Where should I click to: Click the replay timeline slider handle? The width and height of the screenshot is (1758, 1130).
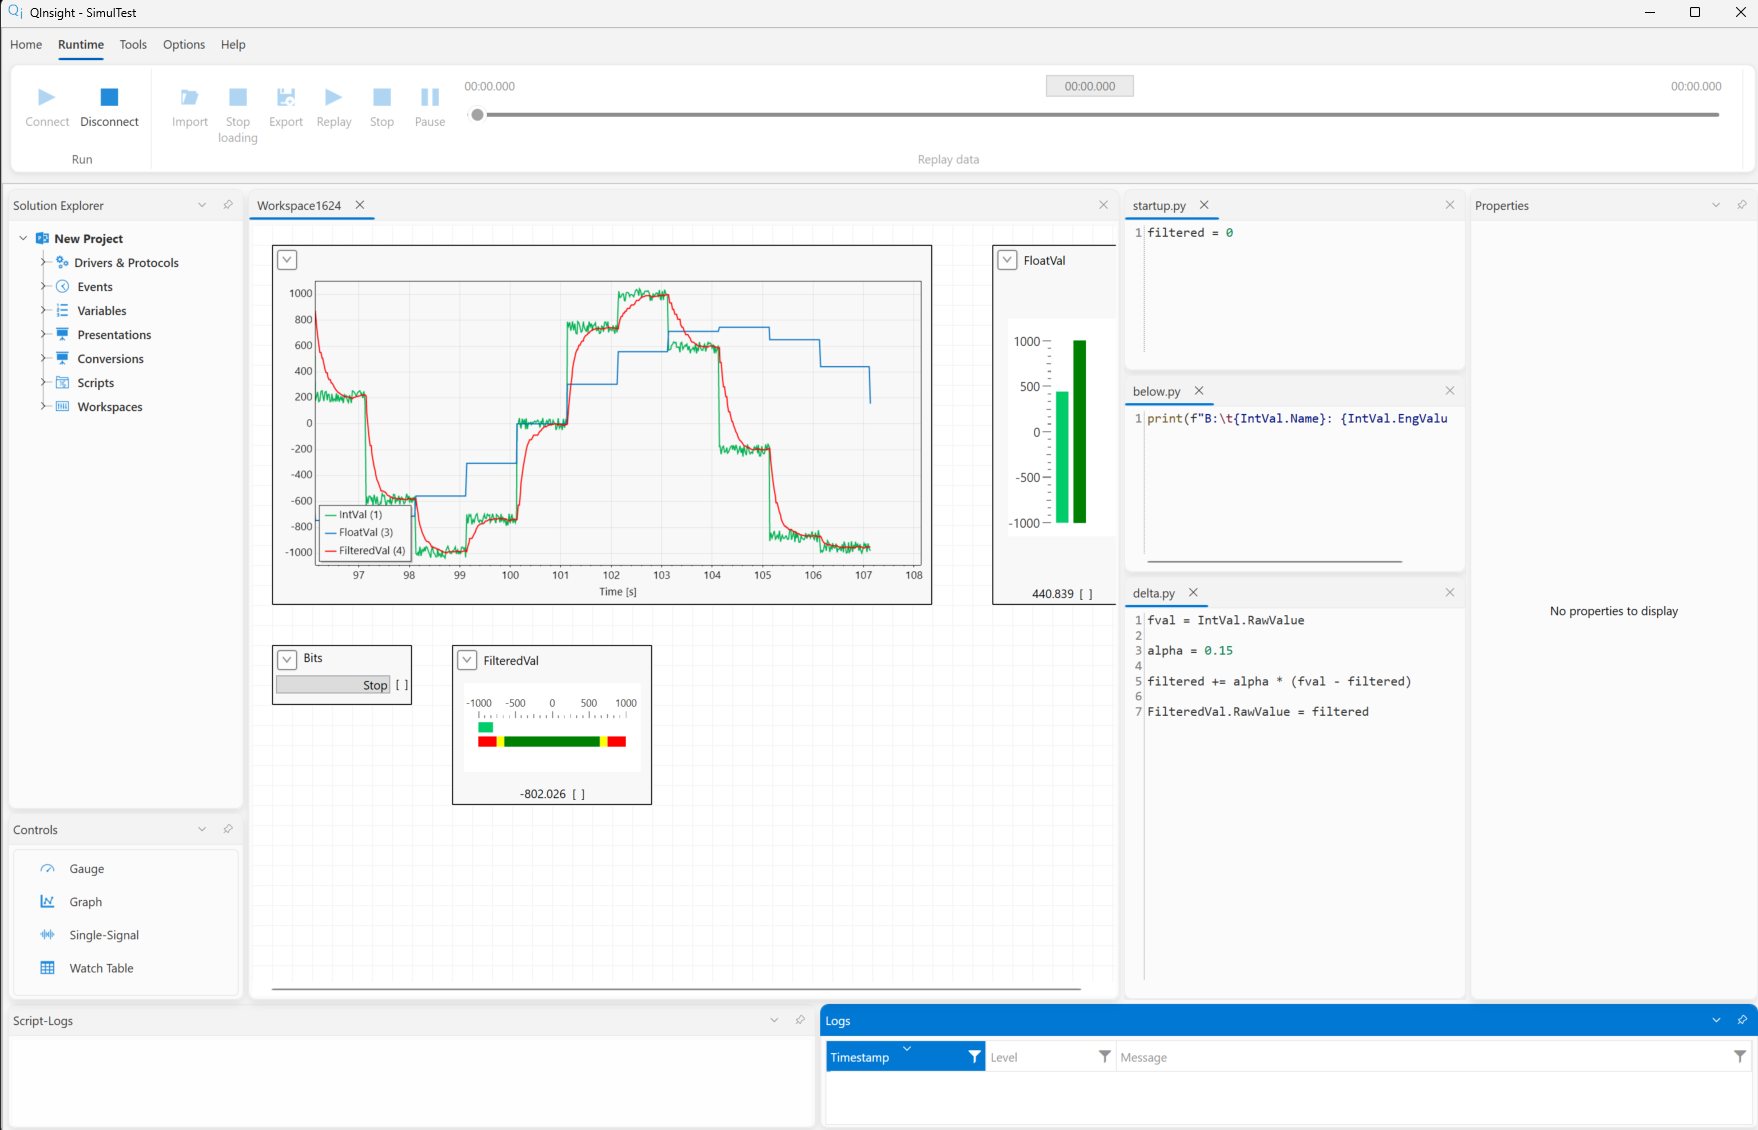(x=478, y=115)
